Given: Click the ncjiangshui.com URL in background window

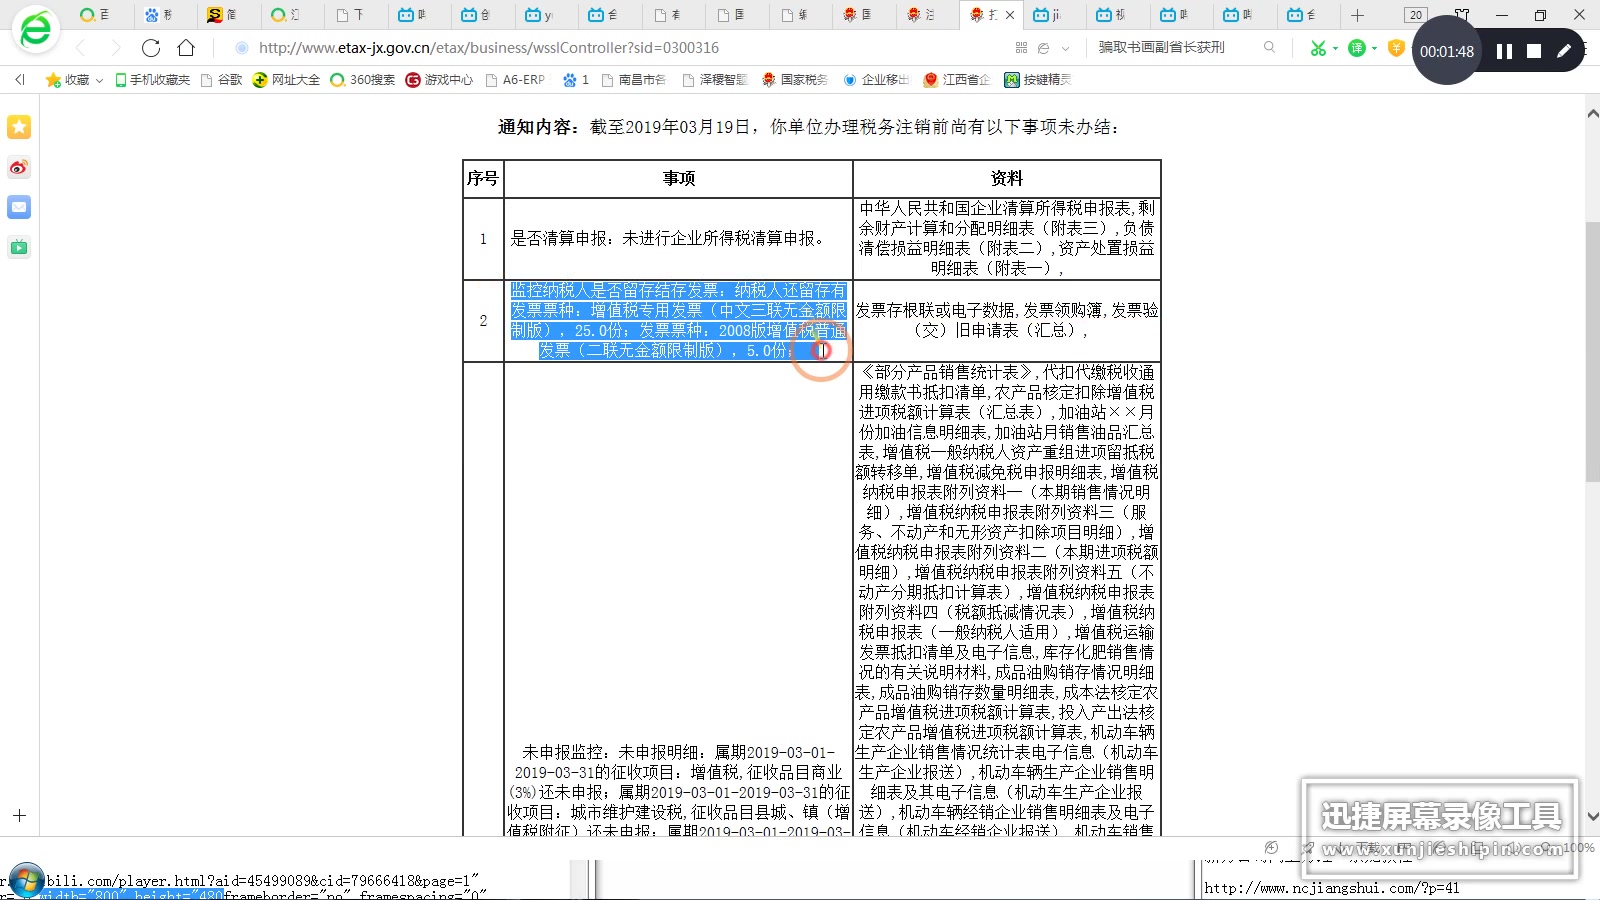Looking at the screenshot, I should point(1331,888).
